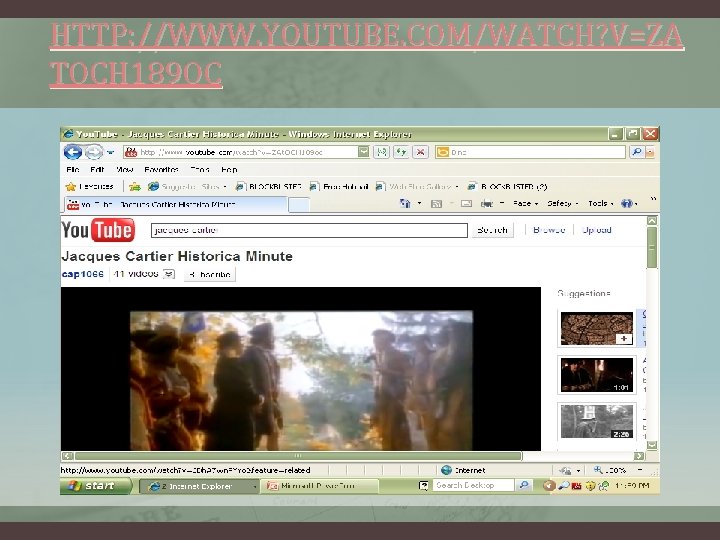
Task: Click the Read Mail icon
Action: pyautogui.click(x=466, y=203)
